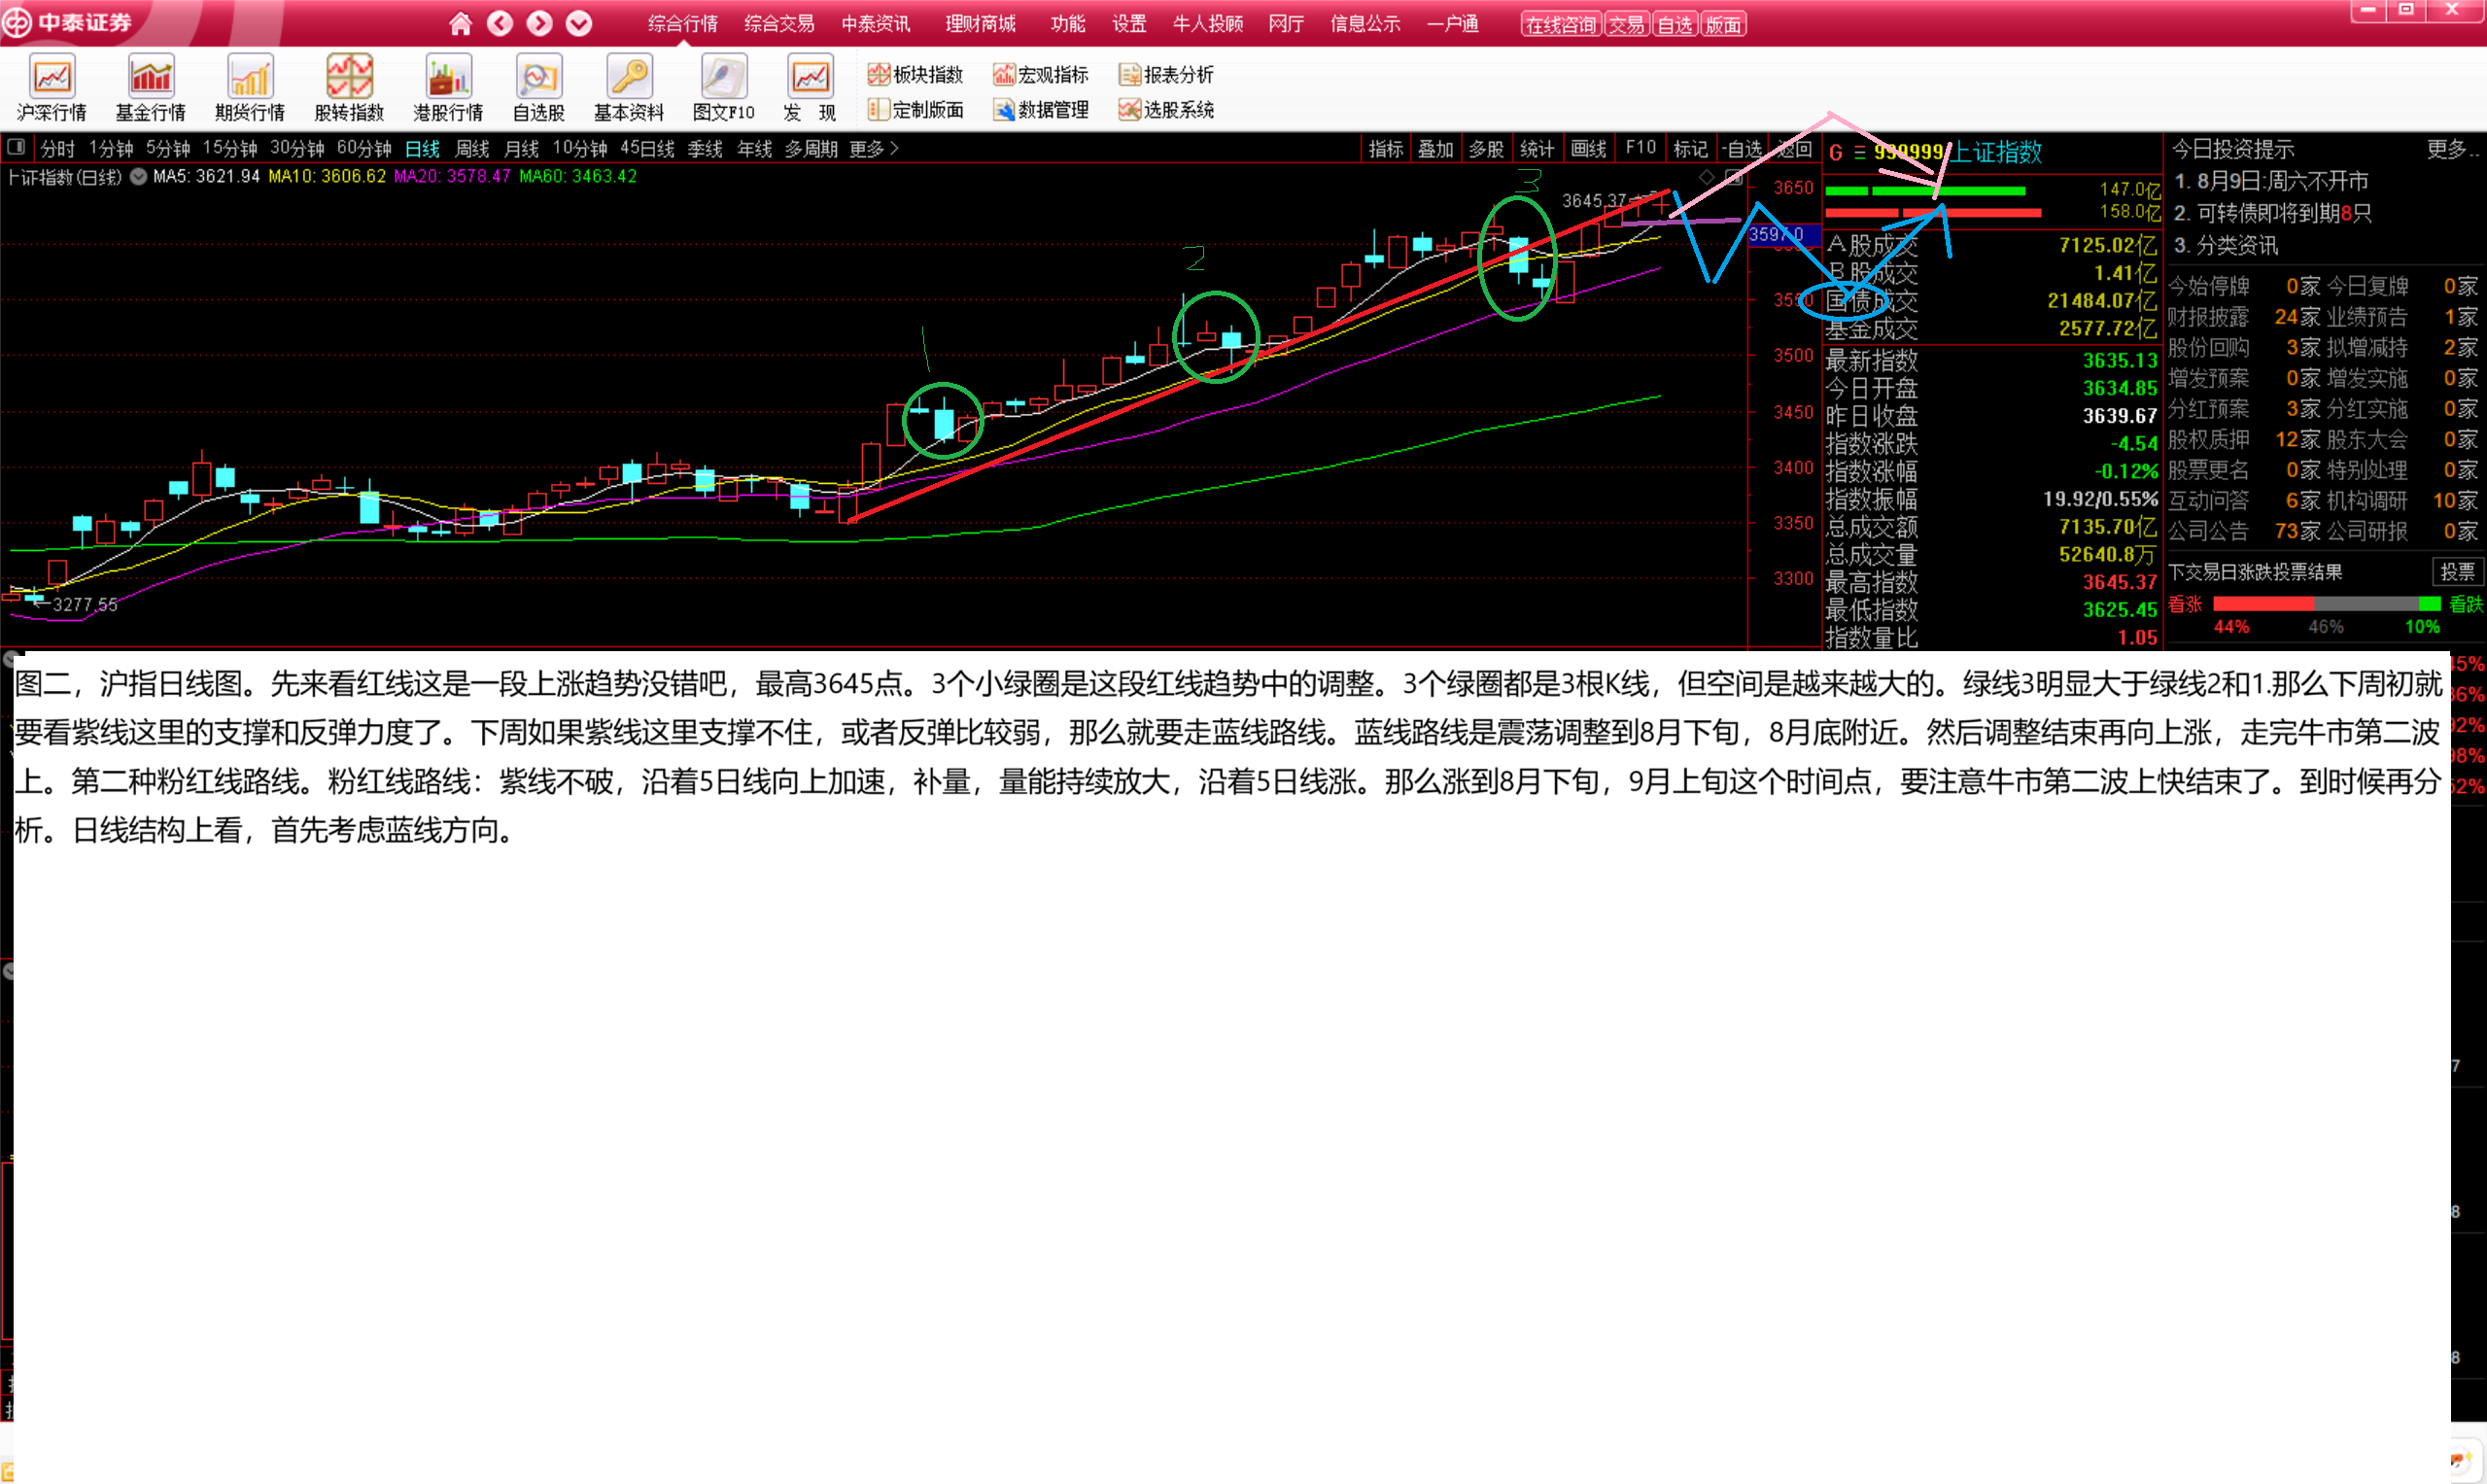Go to home page icon
This screenshot has height=1484, width=2487.
(460, 23)
